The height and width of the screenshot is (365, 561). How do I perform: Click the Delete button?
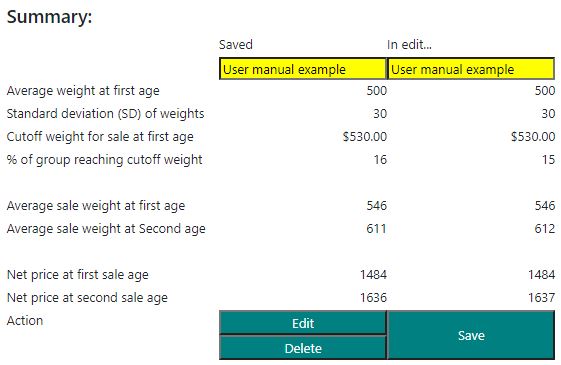(x=303, y=348)
